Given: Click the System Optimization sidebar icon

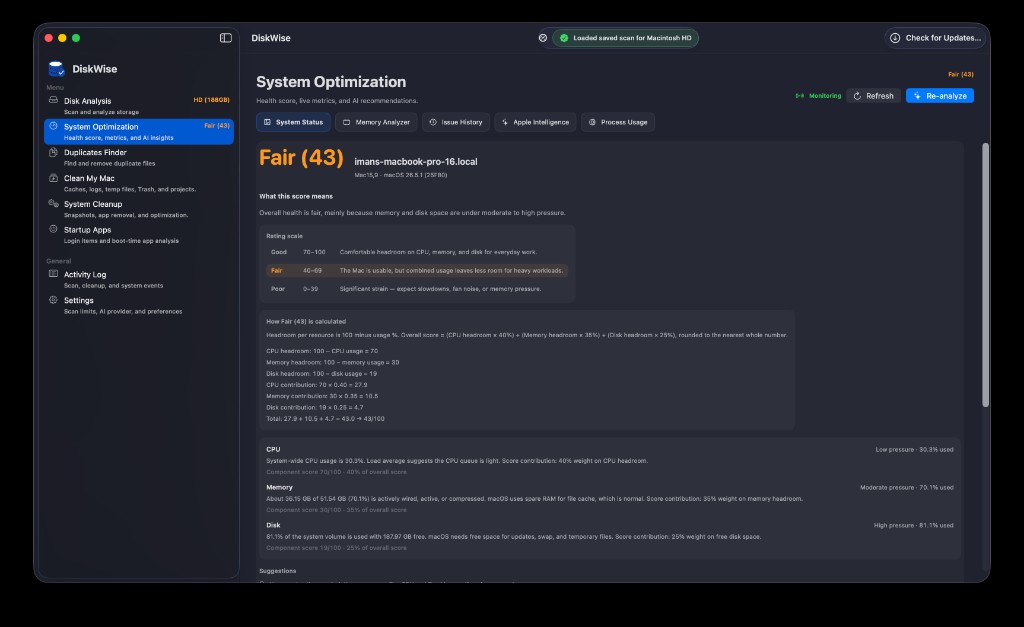Looking at the screenshot, I should 53,126.
